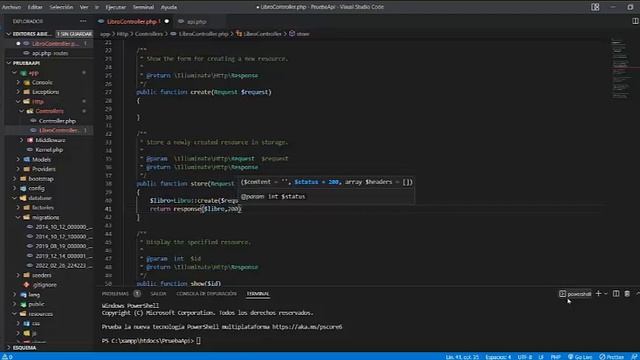The width and height of the screenshot is (640, 360).
Task: Click Prettier status bar item
Action: [x=611, y=357]
